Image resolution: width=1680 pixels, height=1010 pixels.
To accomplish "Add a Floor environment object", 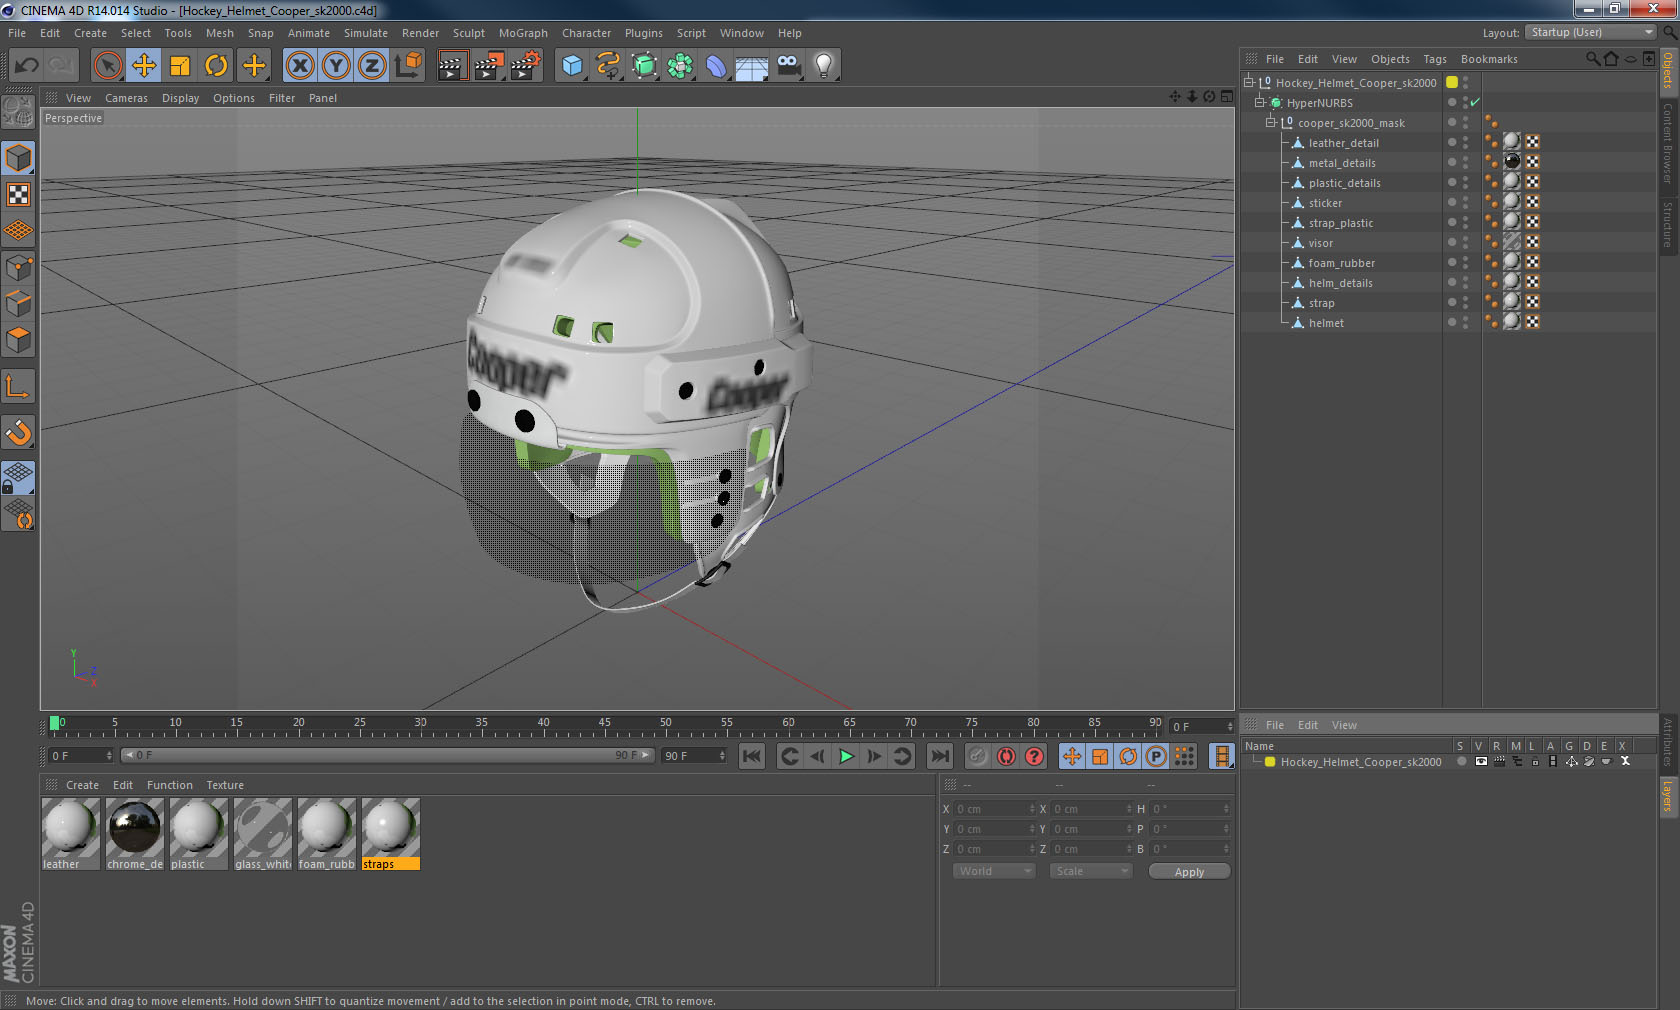I will [752, 66].
